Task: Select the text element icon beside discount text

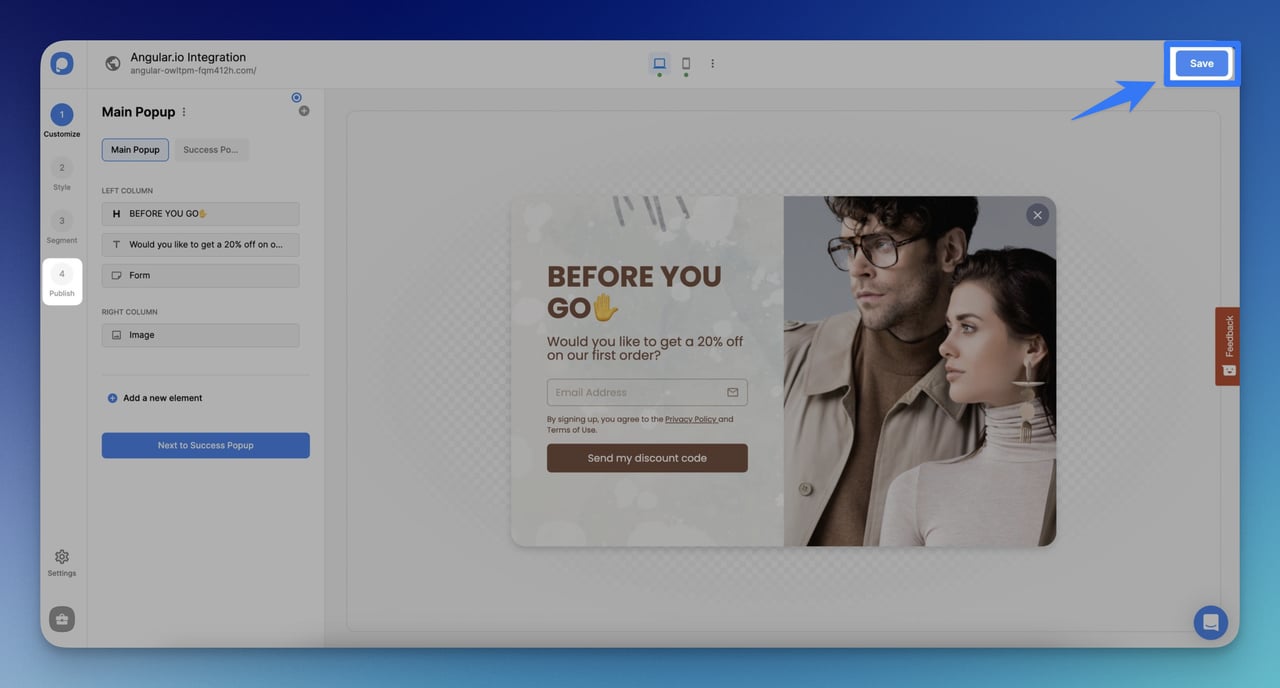Action: pyautogui.click(x=117, y=244)
